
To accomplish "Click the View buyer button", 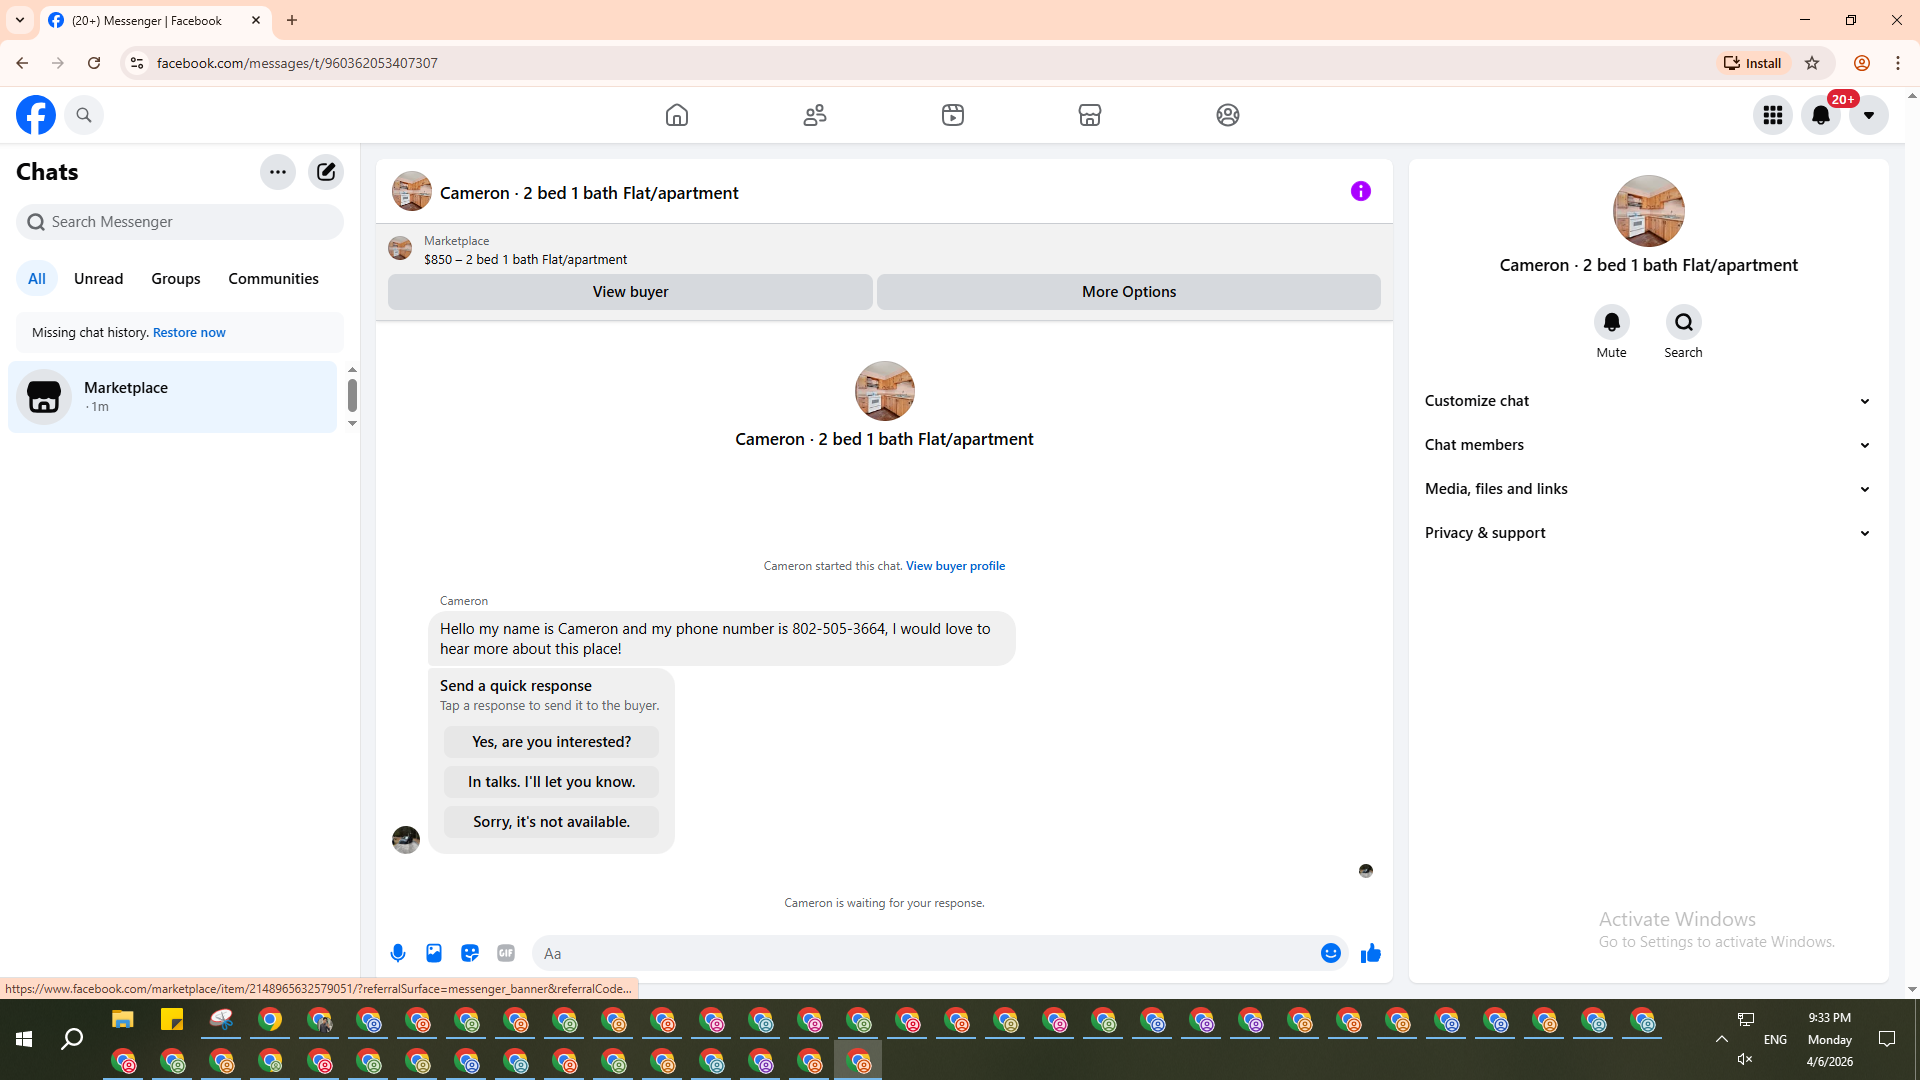I will (x=630, y=292).
